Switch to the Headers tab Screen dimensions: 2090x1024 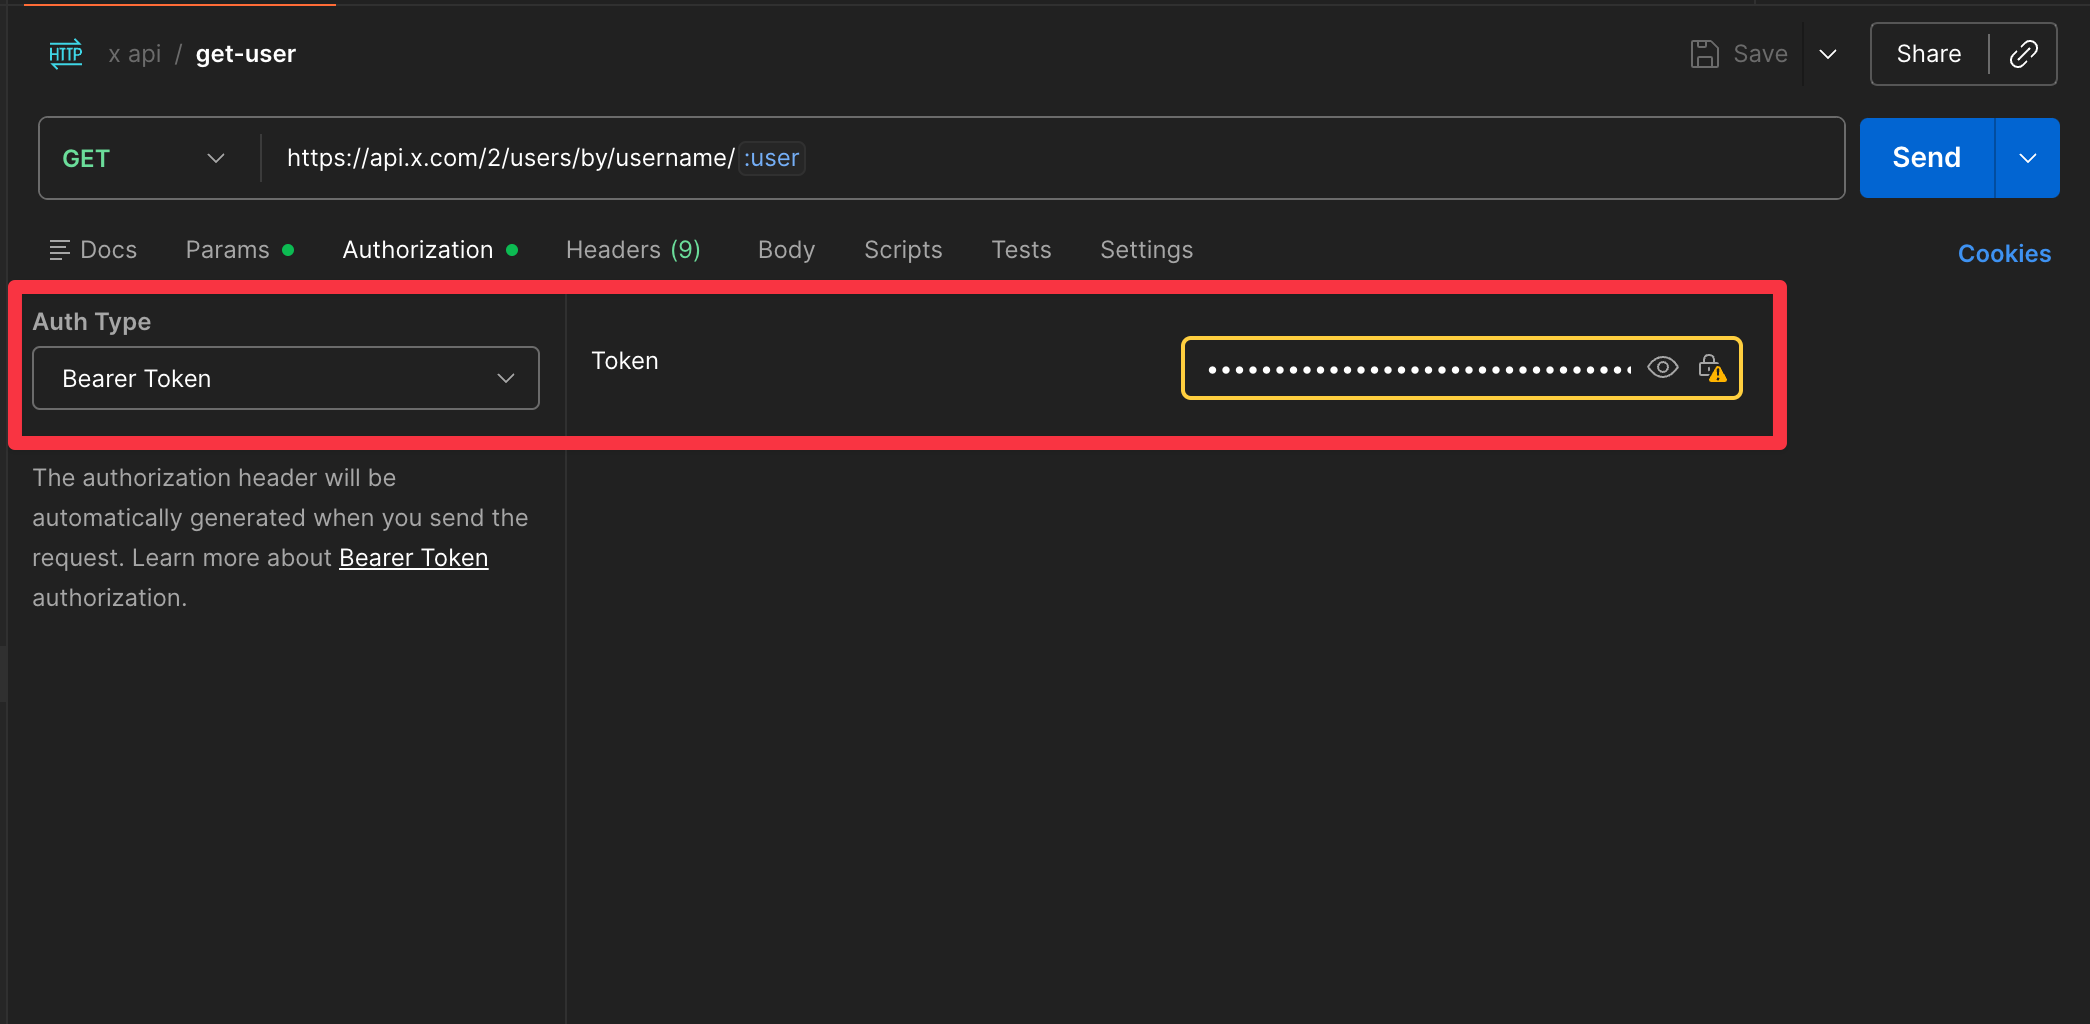coord(633,249)
